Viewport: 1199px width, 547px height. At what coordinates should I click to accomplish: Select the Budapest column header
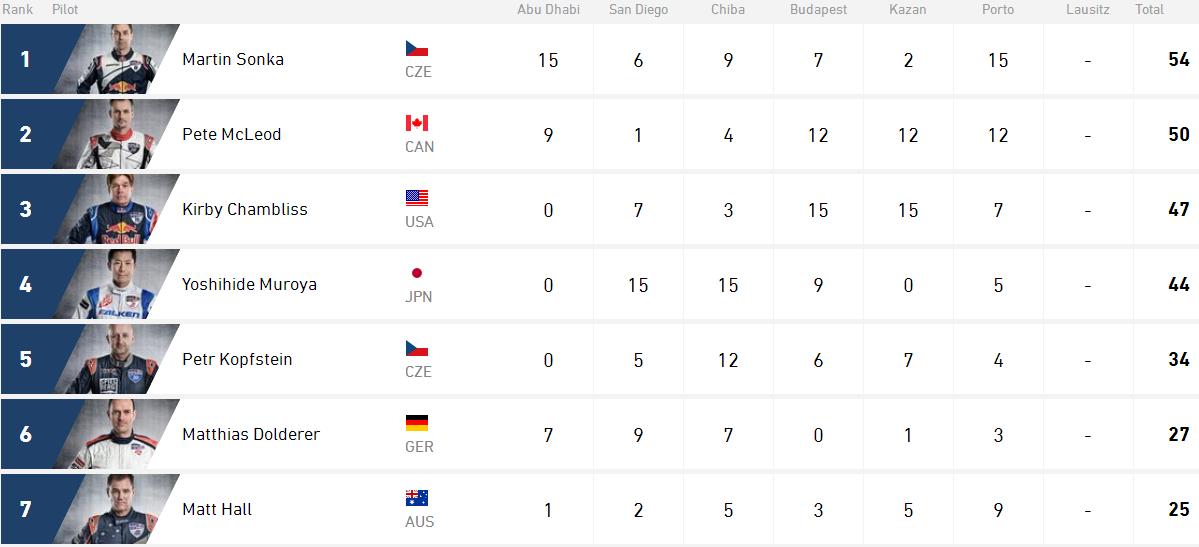(x=818, y=10)
